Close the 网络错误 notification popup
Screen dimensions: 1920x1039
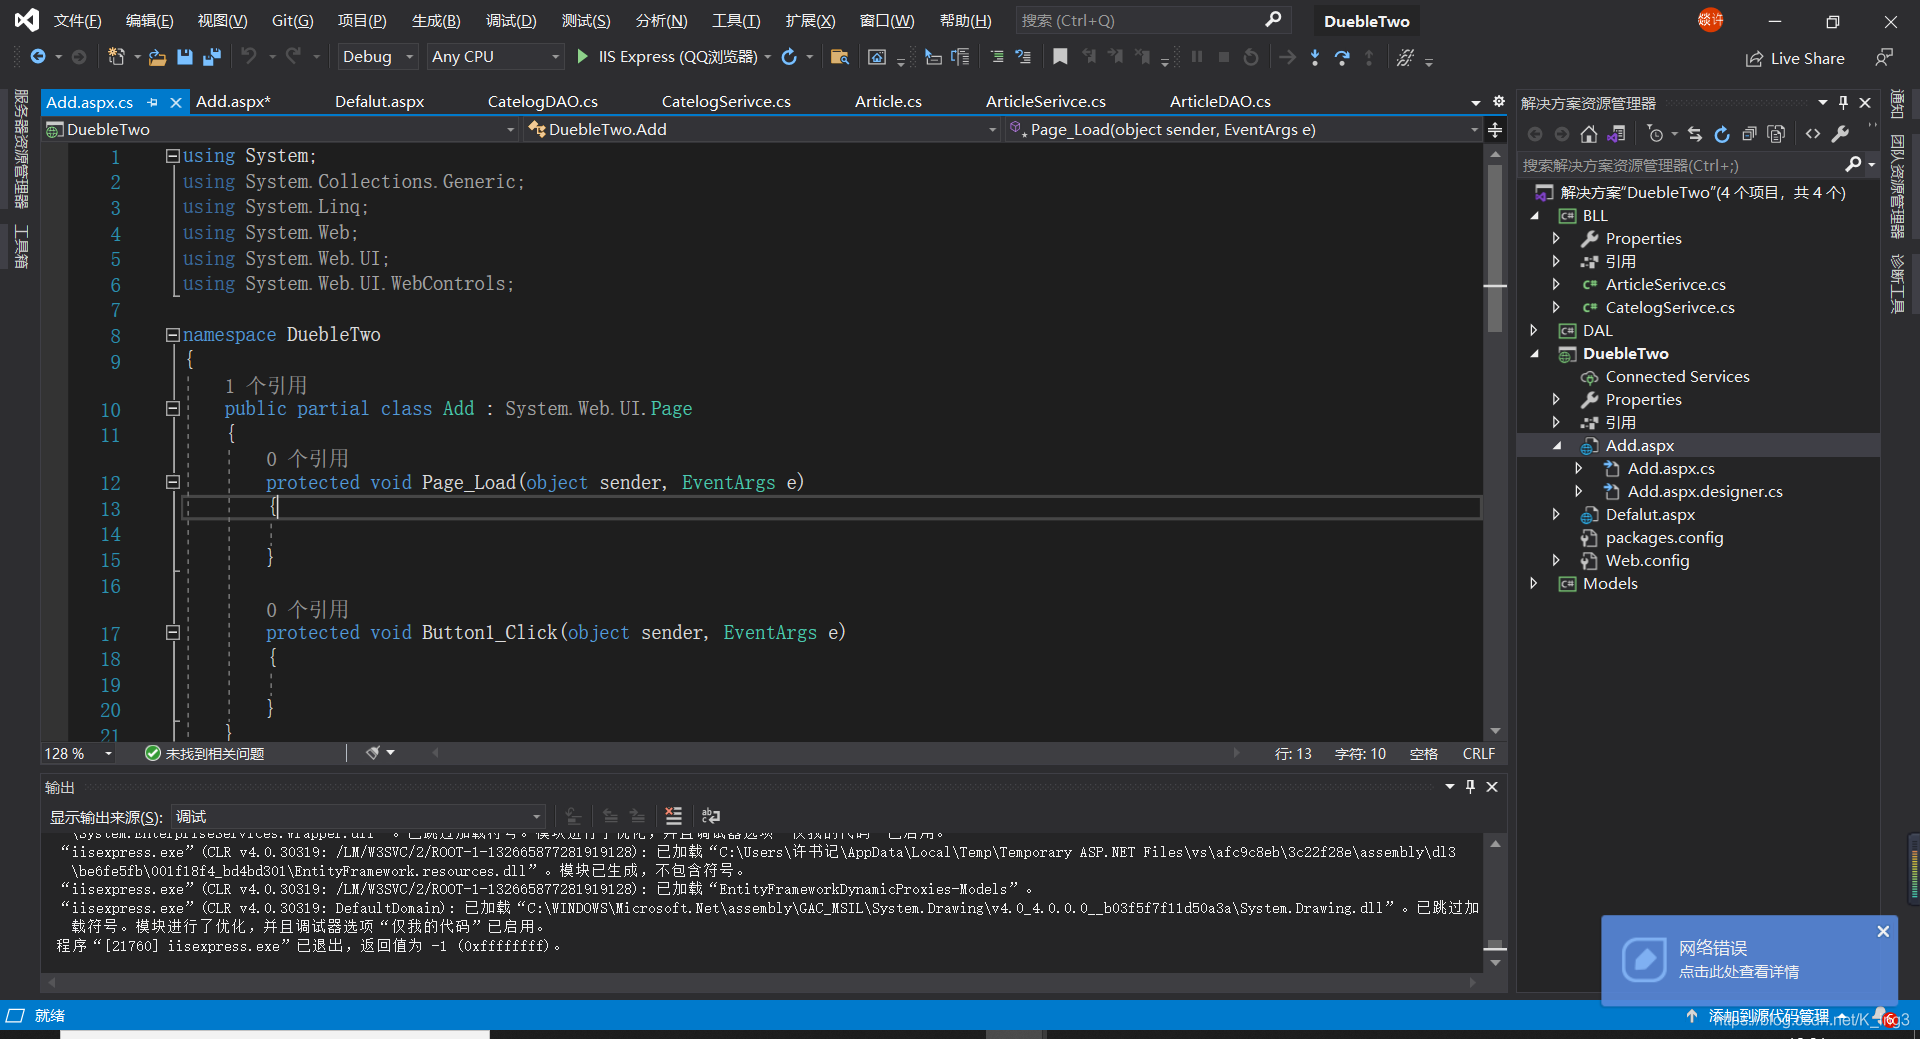(x=1883, y=932)
